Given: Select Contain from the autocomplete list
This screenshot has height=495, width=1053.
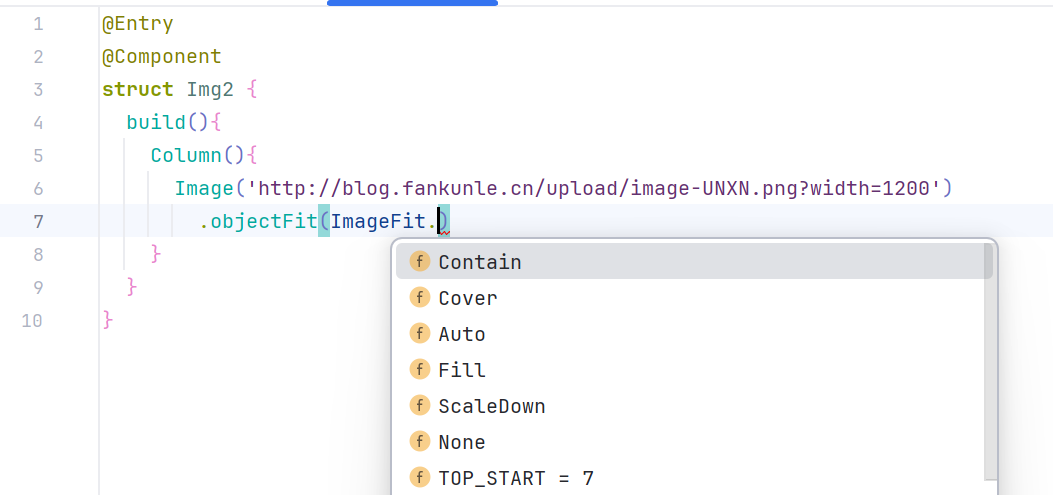Looking at the screenshot, I should [480, 262].
